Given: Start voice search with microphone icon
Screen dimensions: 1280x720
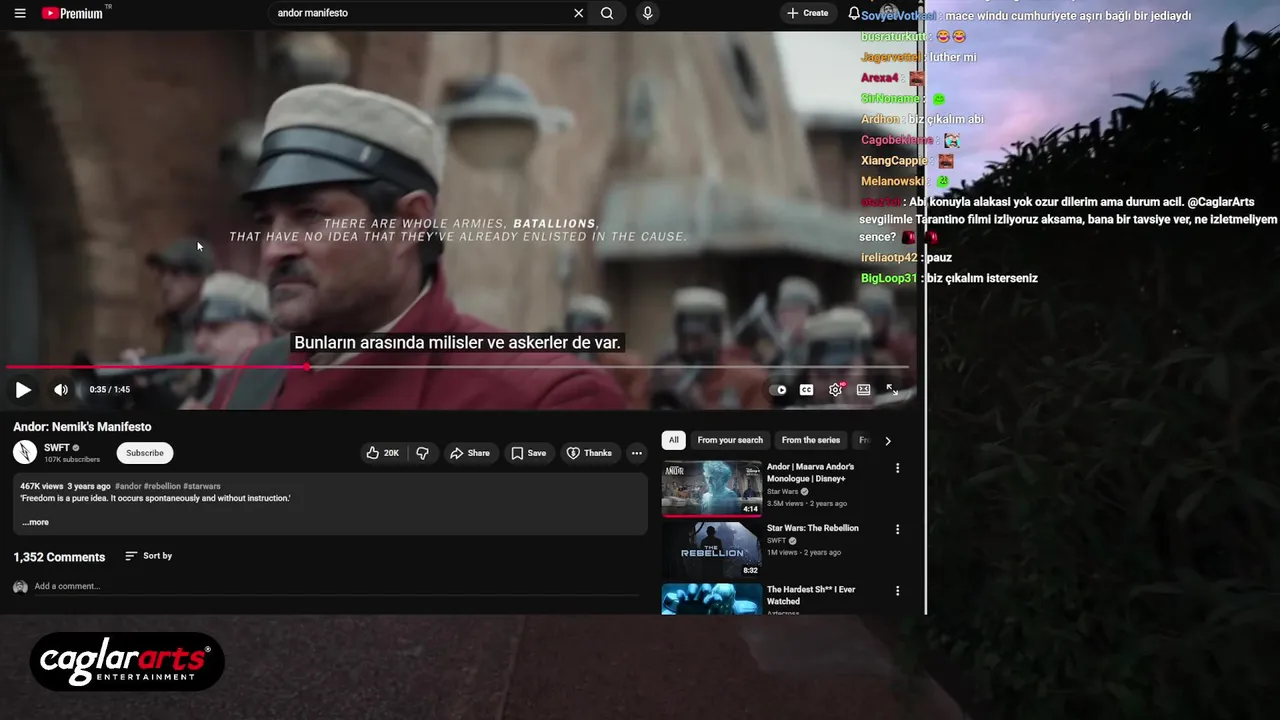Looking at the screenshot, I should [x=647, y=13].
